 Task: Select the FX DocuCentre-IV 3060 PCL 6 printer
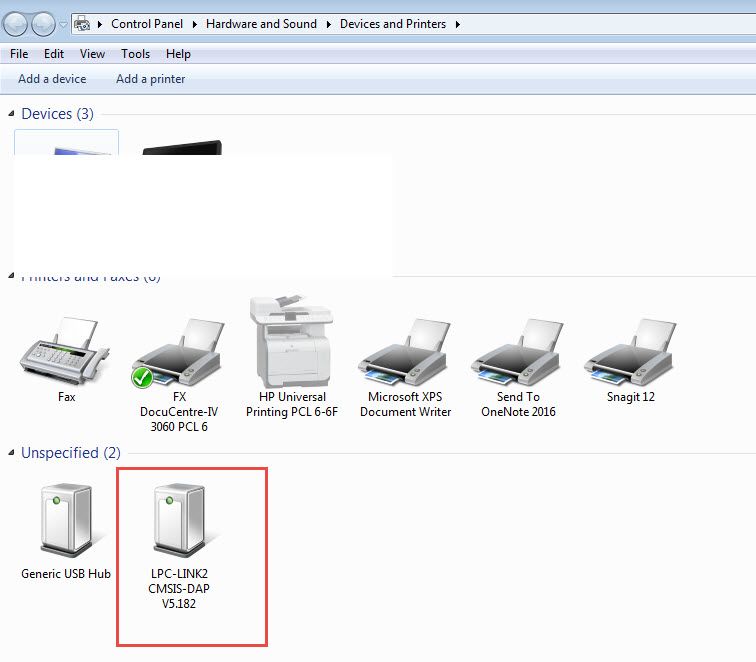tap(179, 375)
